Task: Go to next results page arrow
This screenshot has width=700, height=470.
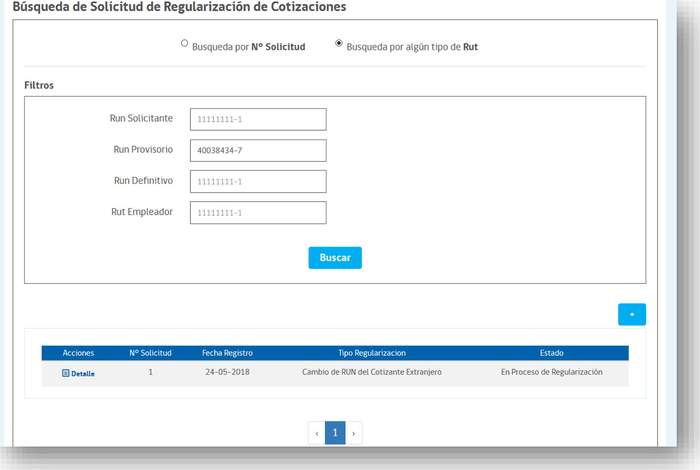Action: coord(353,433)
